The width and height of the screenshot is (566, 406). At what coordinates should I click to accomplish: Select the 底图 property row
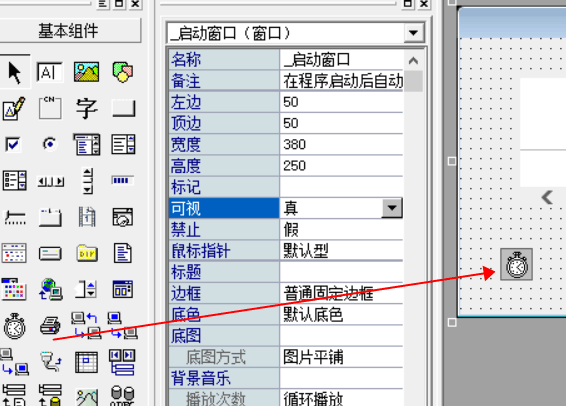coord(286,336)
